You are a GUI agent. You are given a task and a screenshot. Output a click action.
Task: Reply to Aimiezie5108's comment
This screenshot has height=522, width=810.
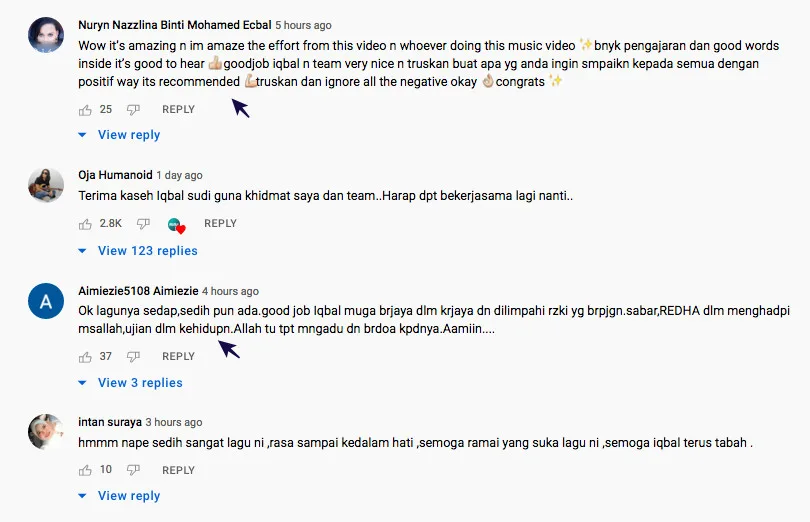click(178, 356)
